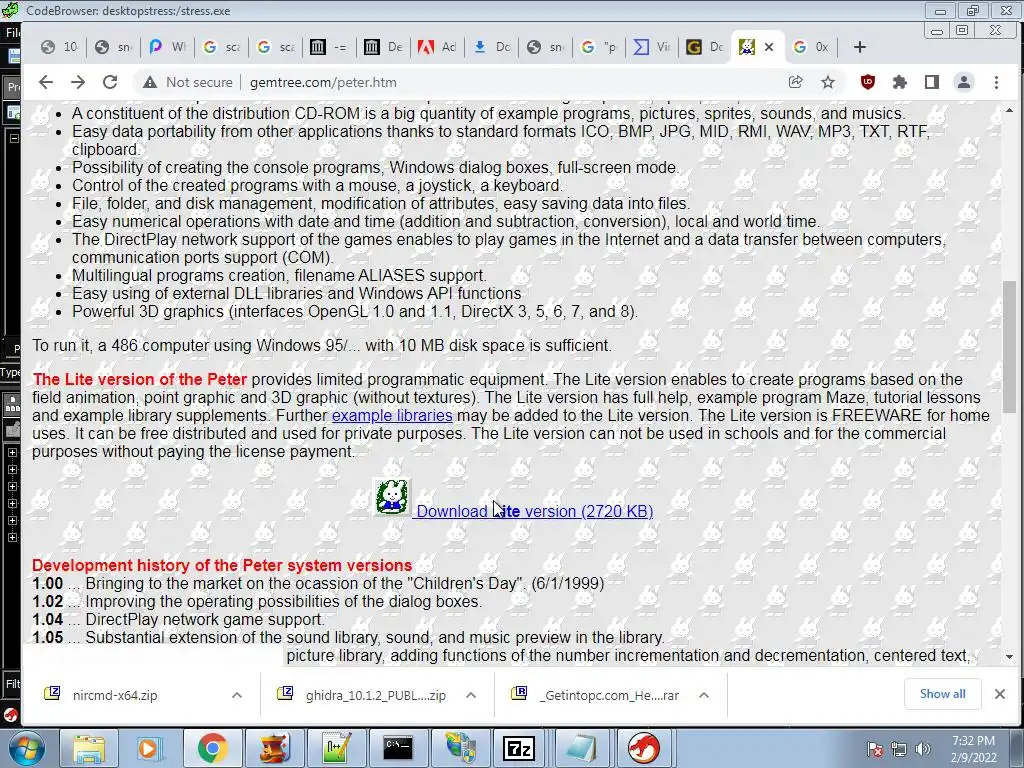The image size is (1024, 768).
Task: Switch to the PayPal-icon Wh tab
Action: (168, 47)
